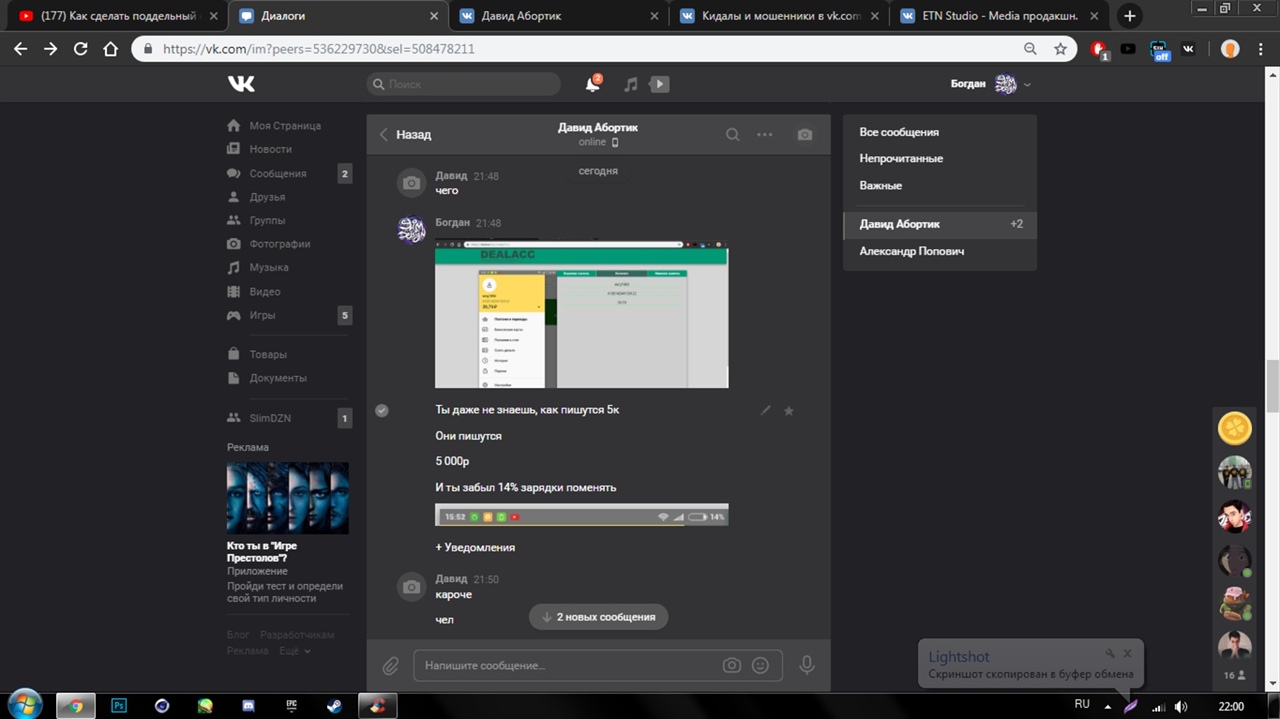Jump to 2 новых сообщения
The width and height of the screenshot is (1280, 719).
598,617
